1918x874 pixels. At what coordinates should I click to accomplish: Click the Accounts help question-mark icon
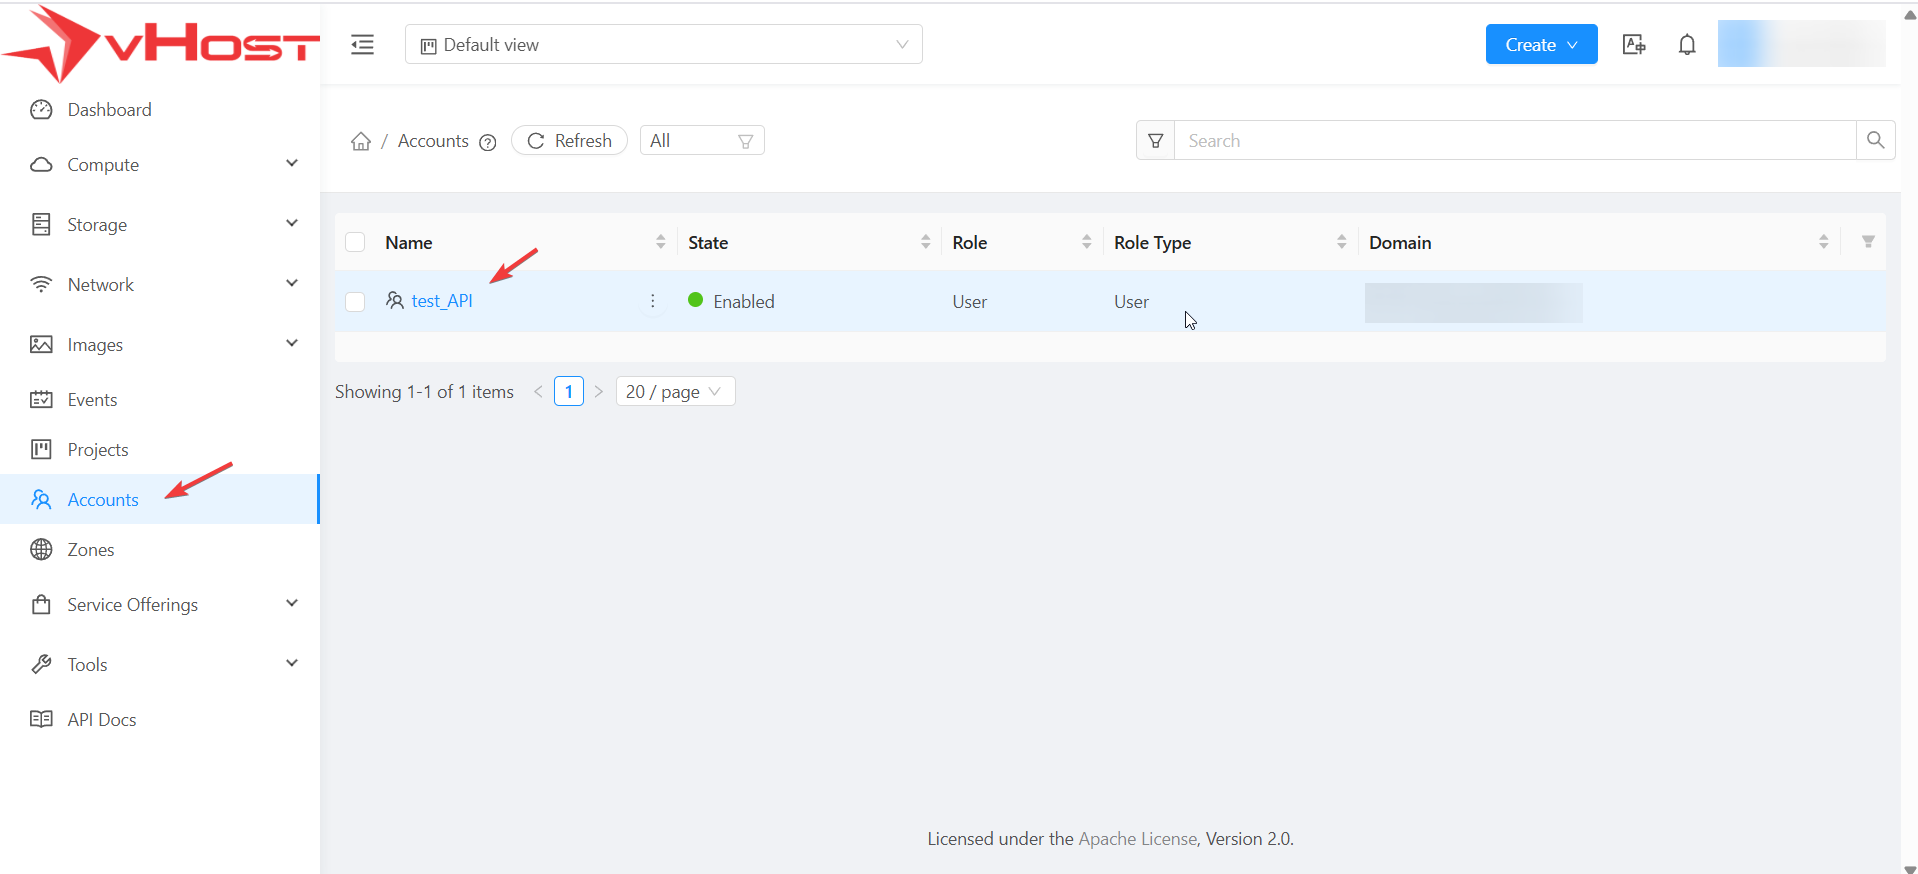tap(488, 142)
